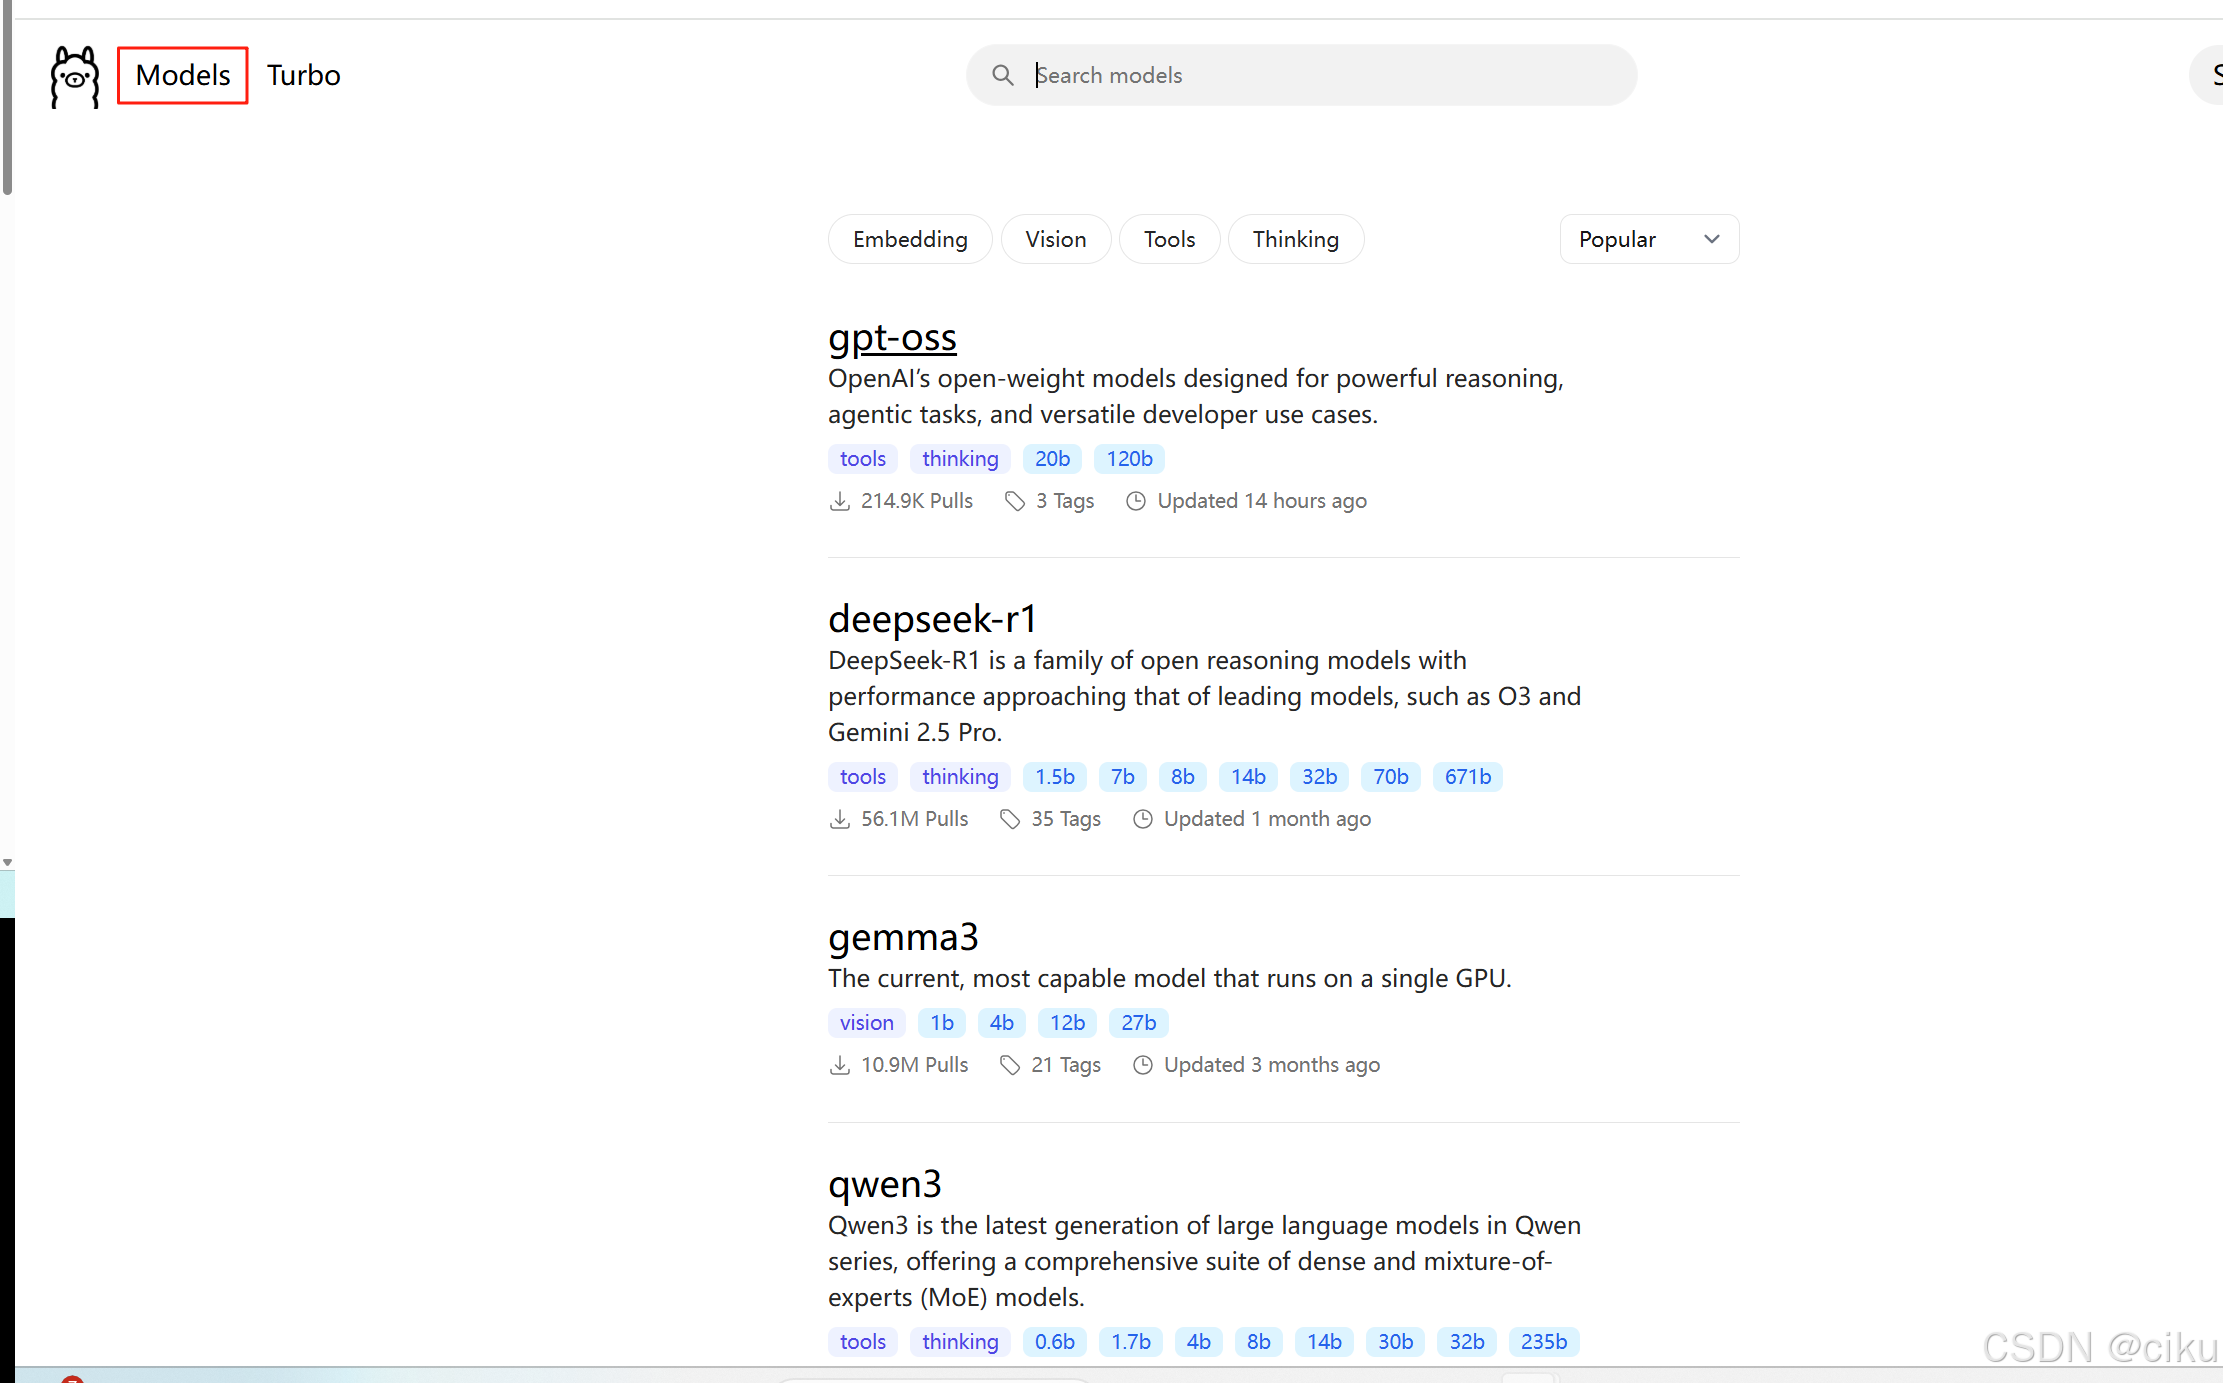This screenshot has height=1383, width=2223.
Task: Select the gemma3 27b tag
Action: tap(1138, 1023)
